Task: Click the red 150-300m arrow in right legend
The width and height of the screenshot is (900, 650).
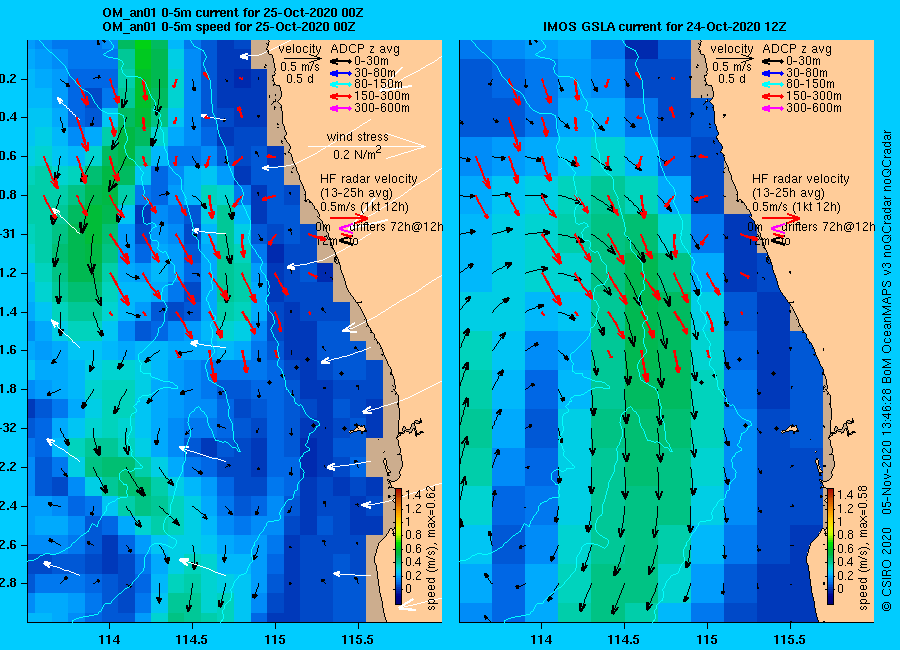Action: click(x=773, y=96)
